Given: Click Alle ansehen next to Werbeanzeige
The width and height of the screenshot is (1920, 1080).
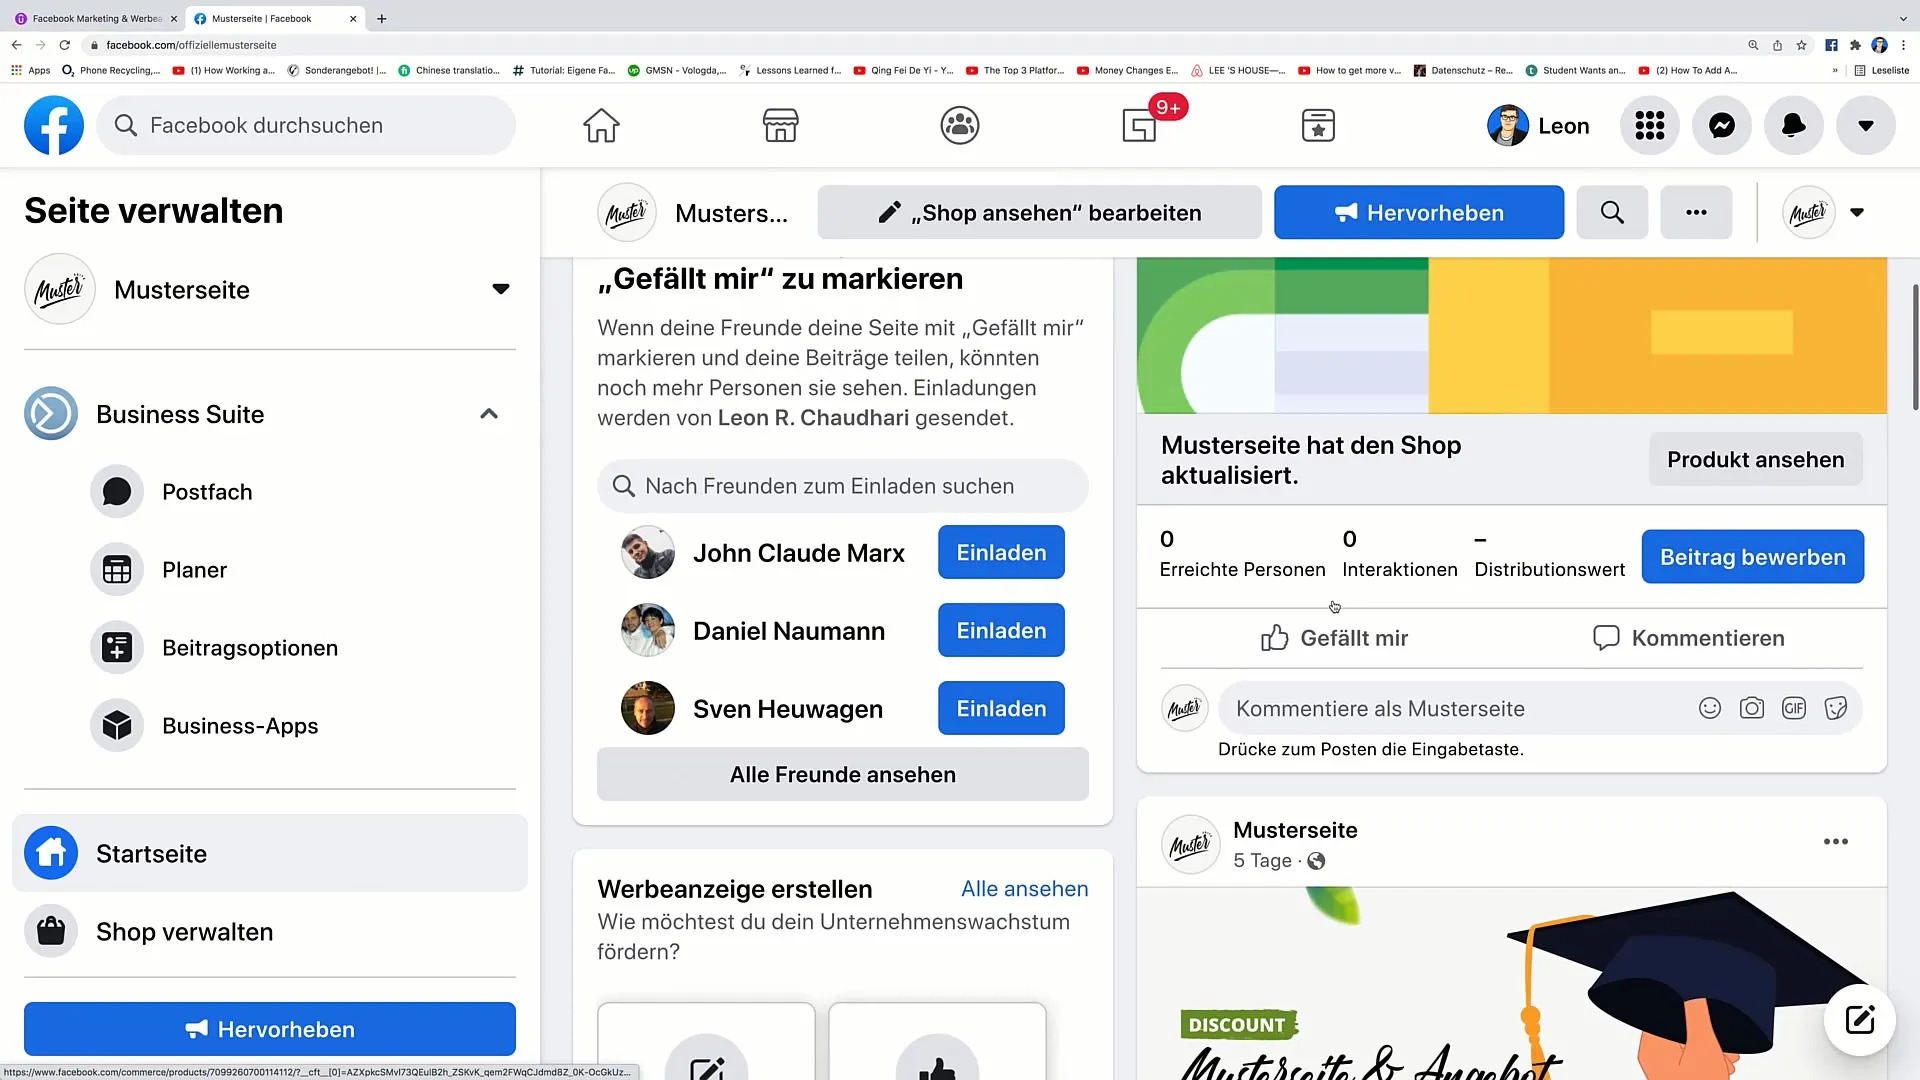Looking at the screenshot, I should coord(1026,887).
